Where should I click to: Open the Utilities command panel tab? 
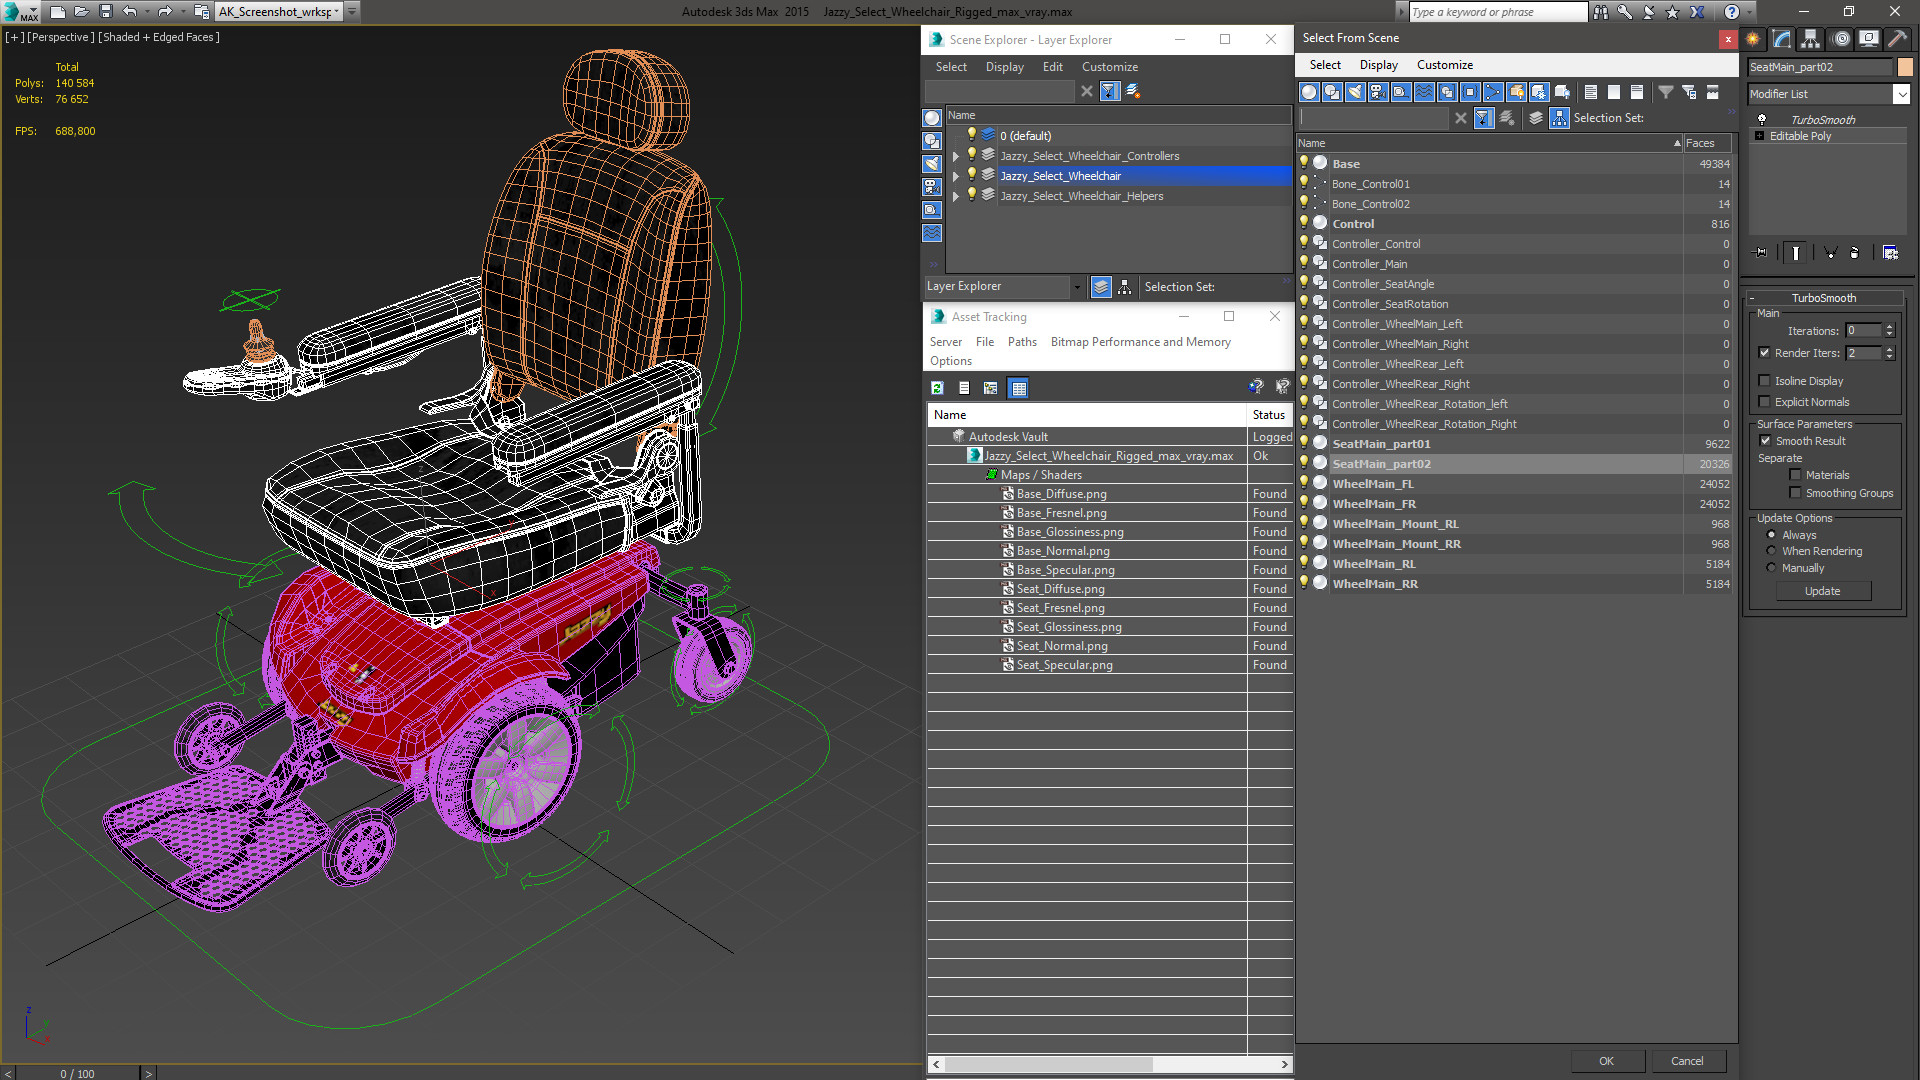pyautogui.click(x=1897, y=39)
